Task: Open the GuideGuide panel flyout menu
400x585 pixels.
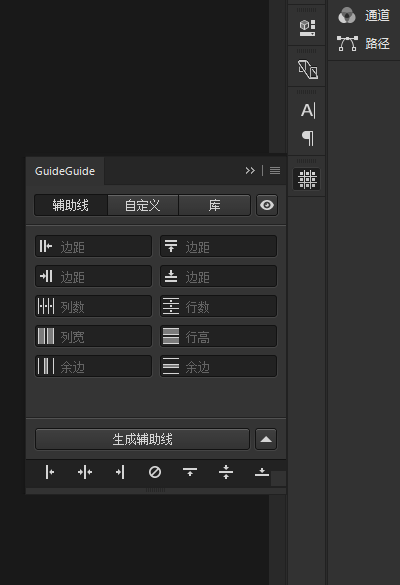Action: [275, 171]
